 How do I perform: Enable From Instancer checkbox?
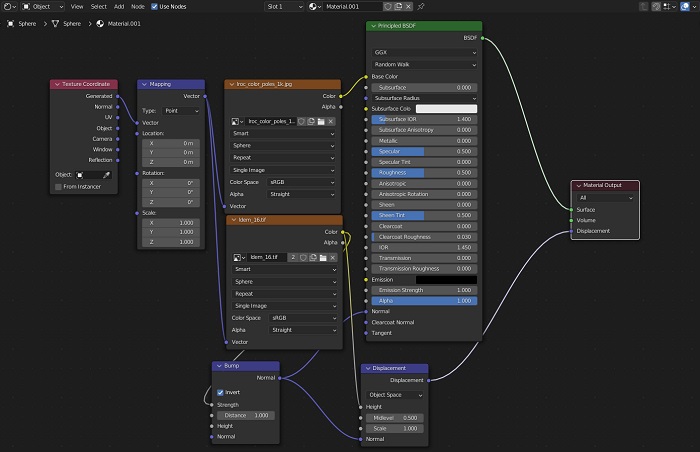(x=58, y=187)
